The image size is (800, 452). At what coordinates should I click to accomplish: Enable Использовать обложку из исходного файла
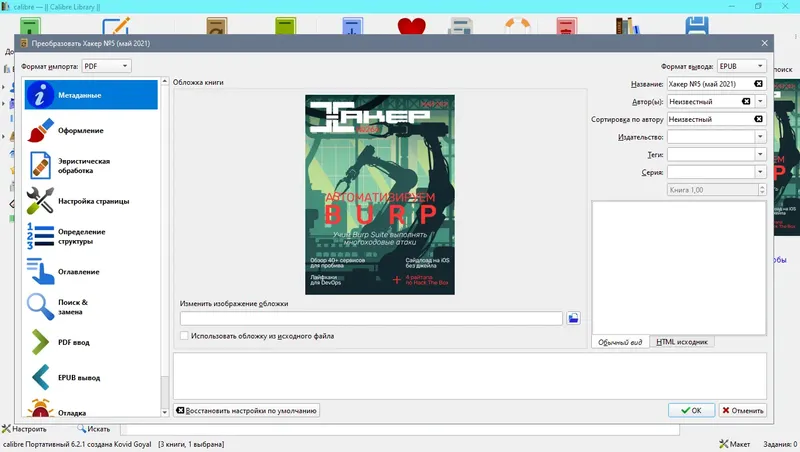tap(184, 336)
